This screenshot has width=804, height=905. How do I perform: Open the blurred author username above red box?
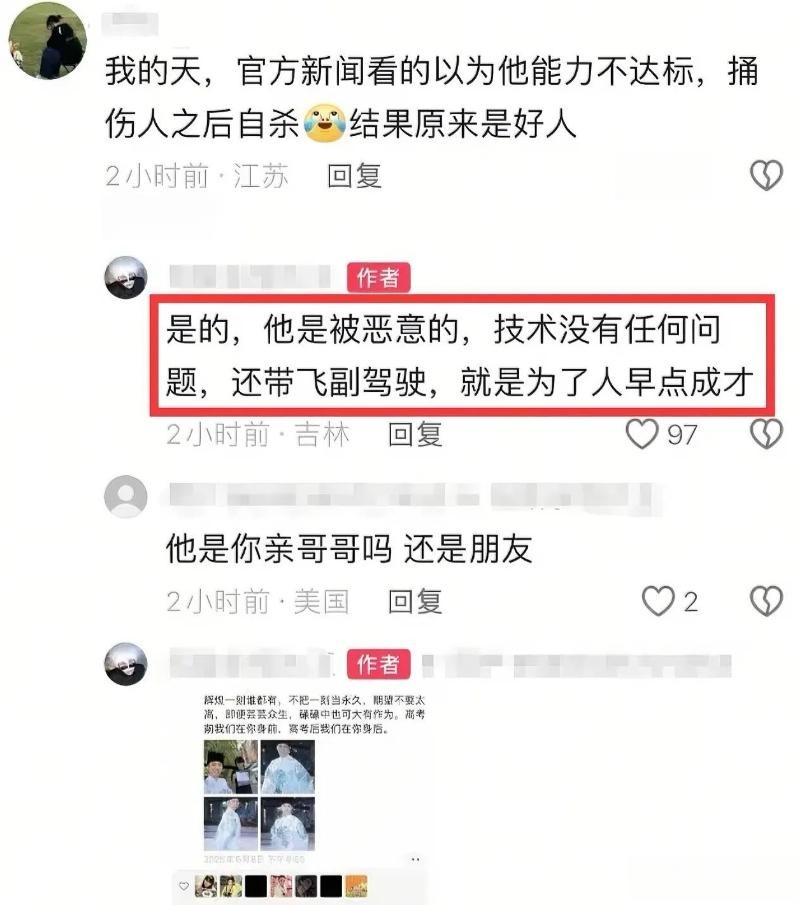(x=251, y=277)
